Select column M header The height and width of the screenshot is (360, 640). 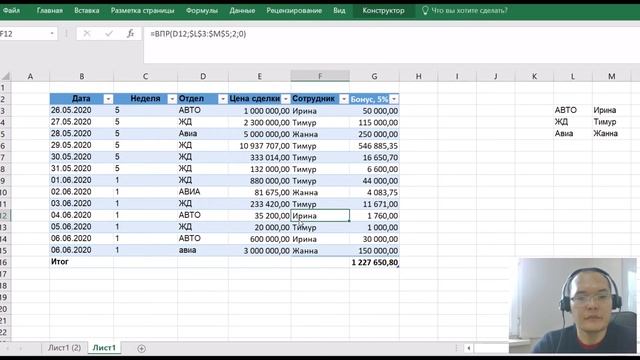coord(611,76)
